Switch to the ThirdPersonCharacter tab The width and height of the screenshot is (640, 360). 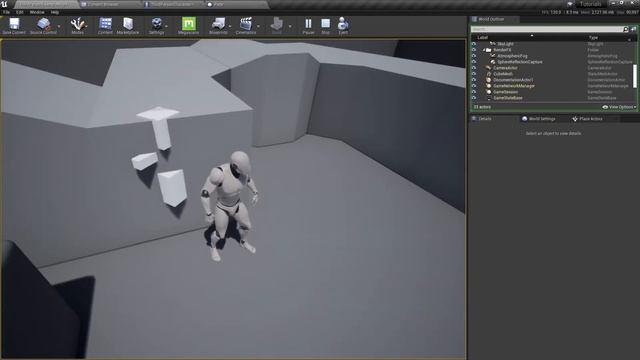(x=173, y=4)
